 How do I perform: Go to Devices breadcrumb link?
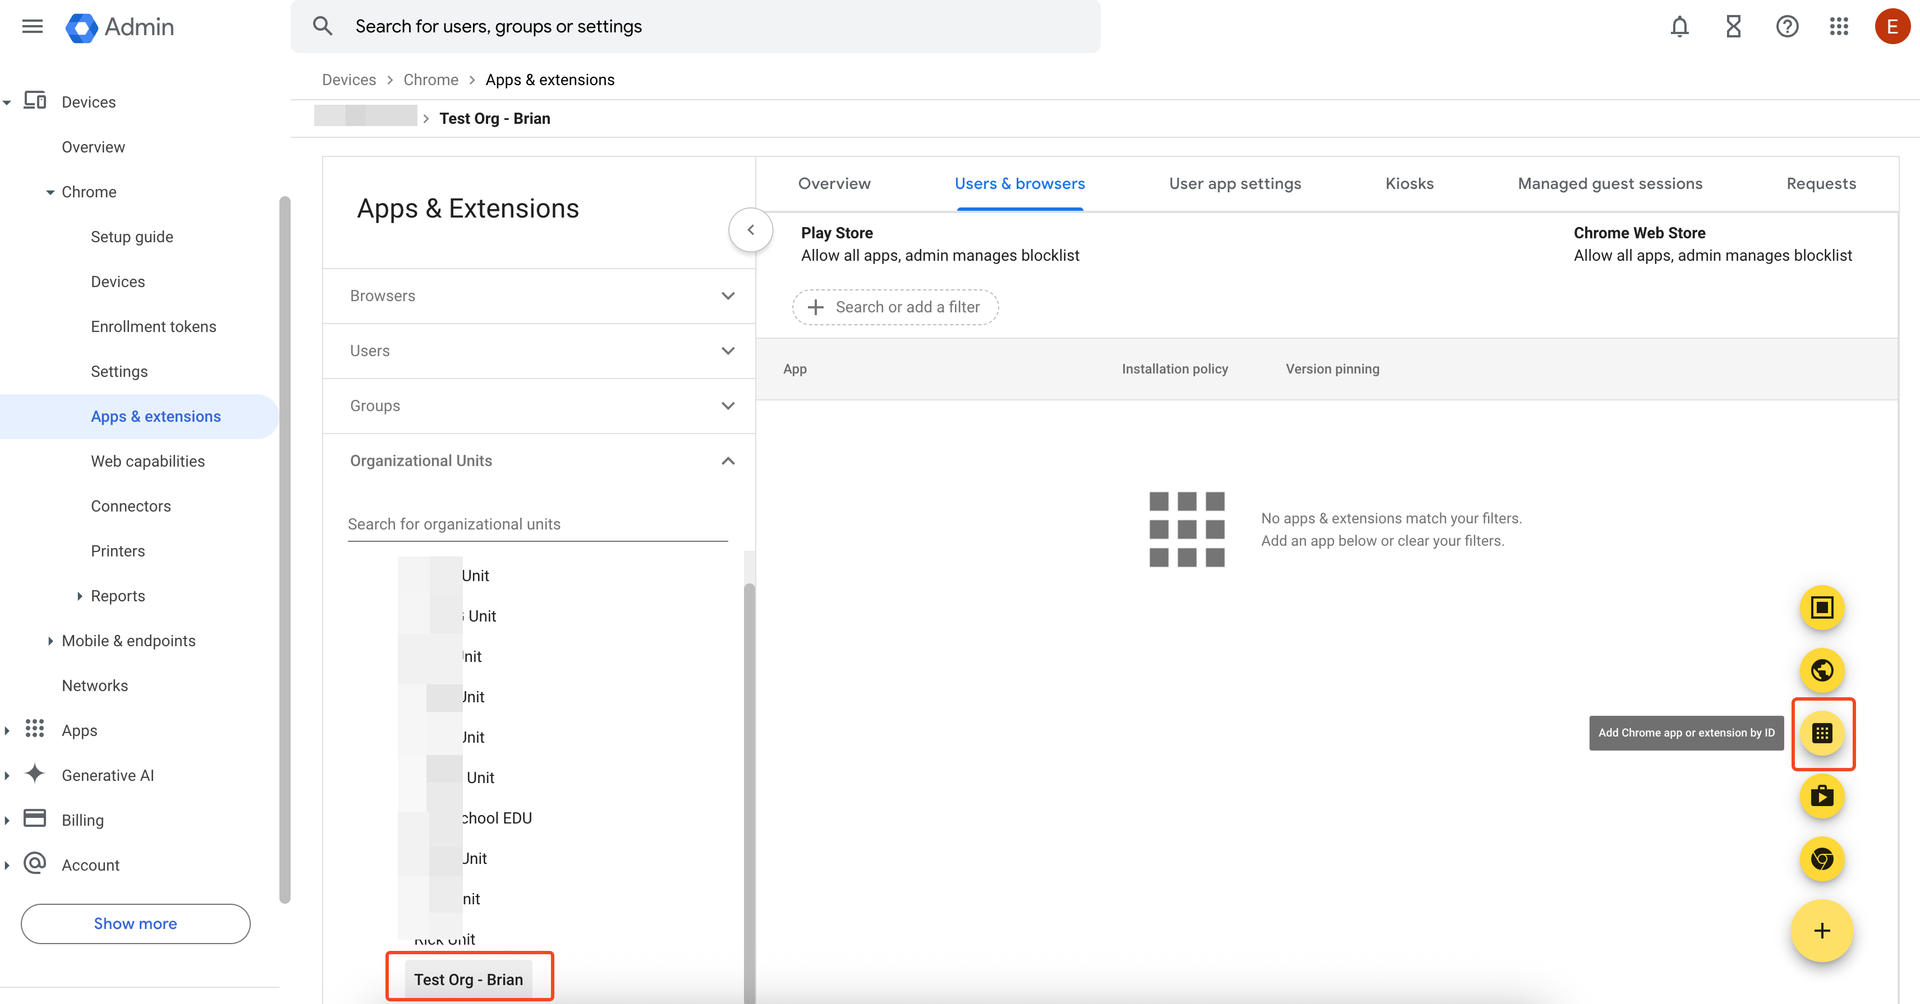(349, 80)
